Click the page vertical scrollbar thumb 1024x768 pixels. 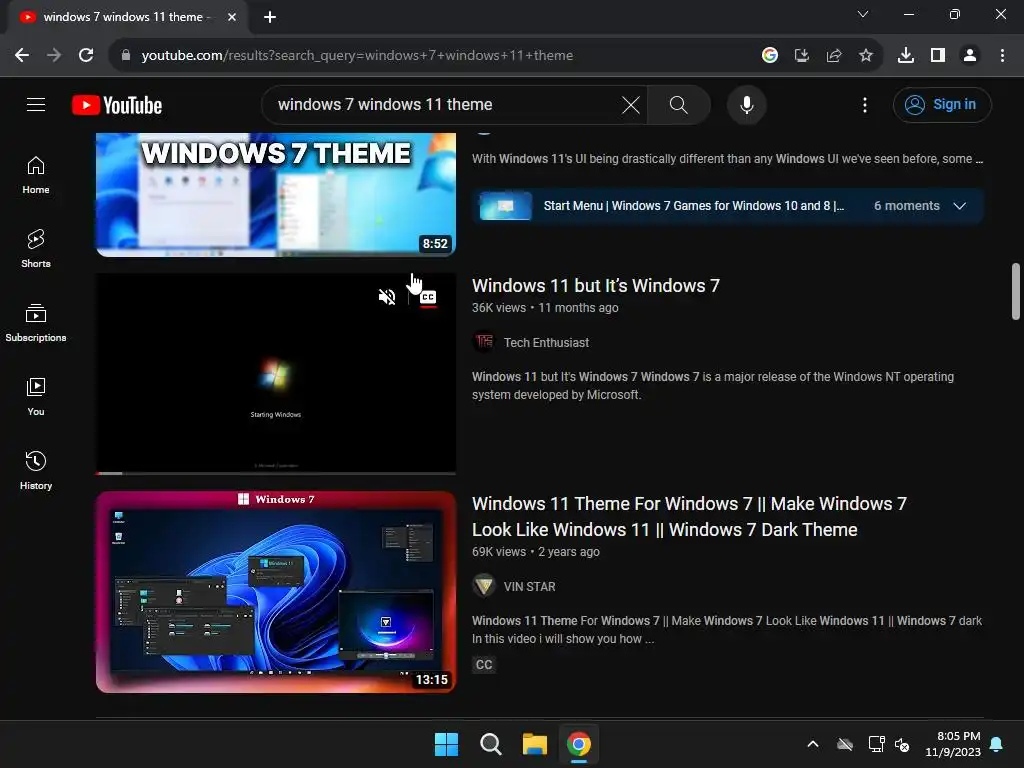pos(1015,291)
